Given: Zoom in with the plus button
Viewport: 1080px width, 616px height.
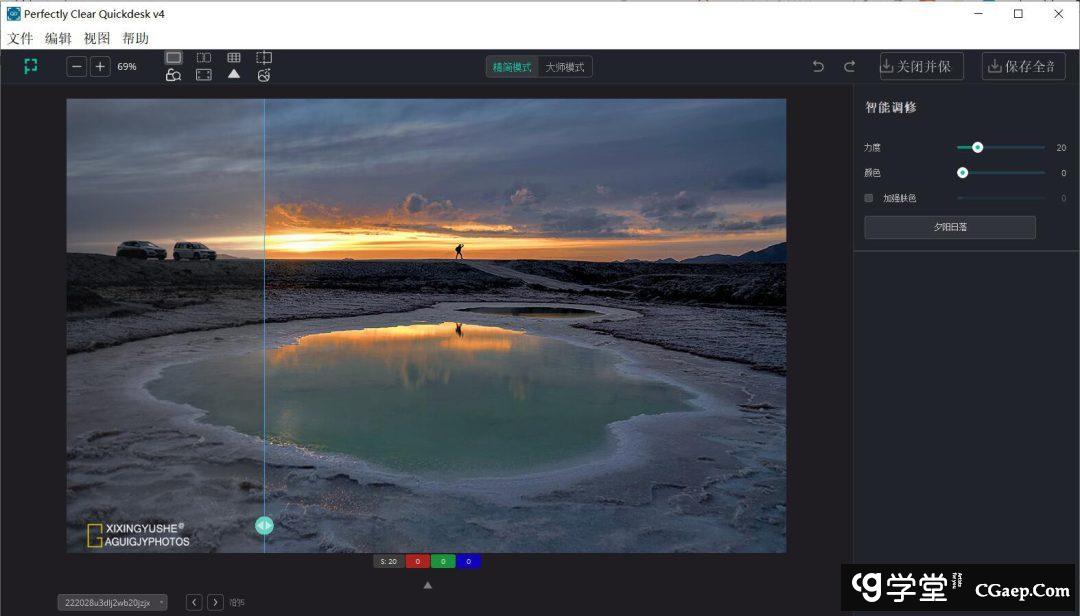Looking at the screenshot, I should [100, 67].
